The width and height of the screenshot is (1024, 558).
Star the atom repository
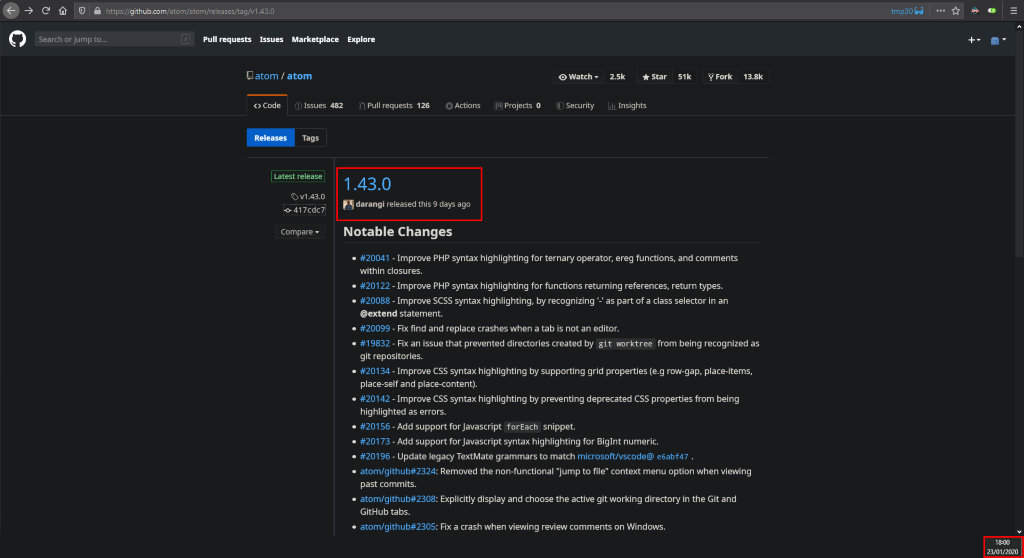point(654,76)
